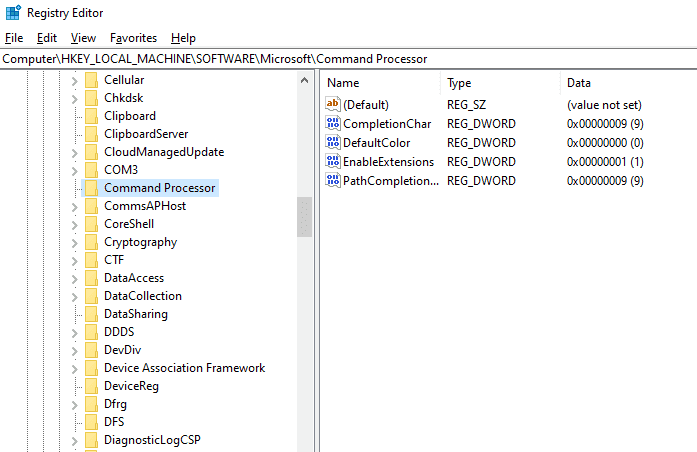Viewport: 697px width, 452px height.
Task: Select the Command Processor key label
Action: point(160,188)
